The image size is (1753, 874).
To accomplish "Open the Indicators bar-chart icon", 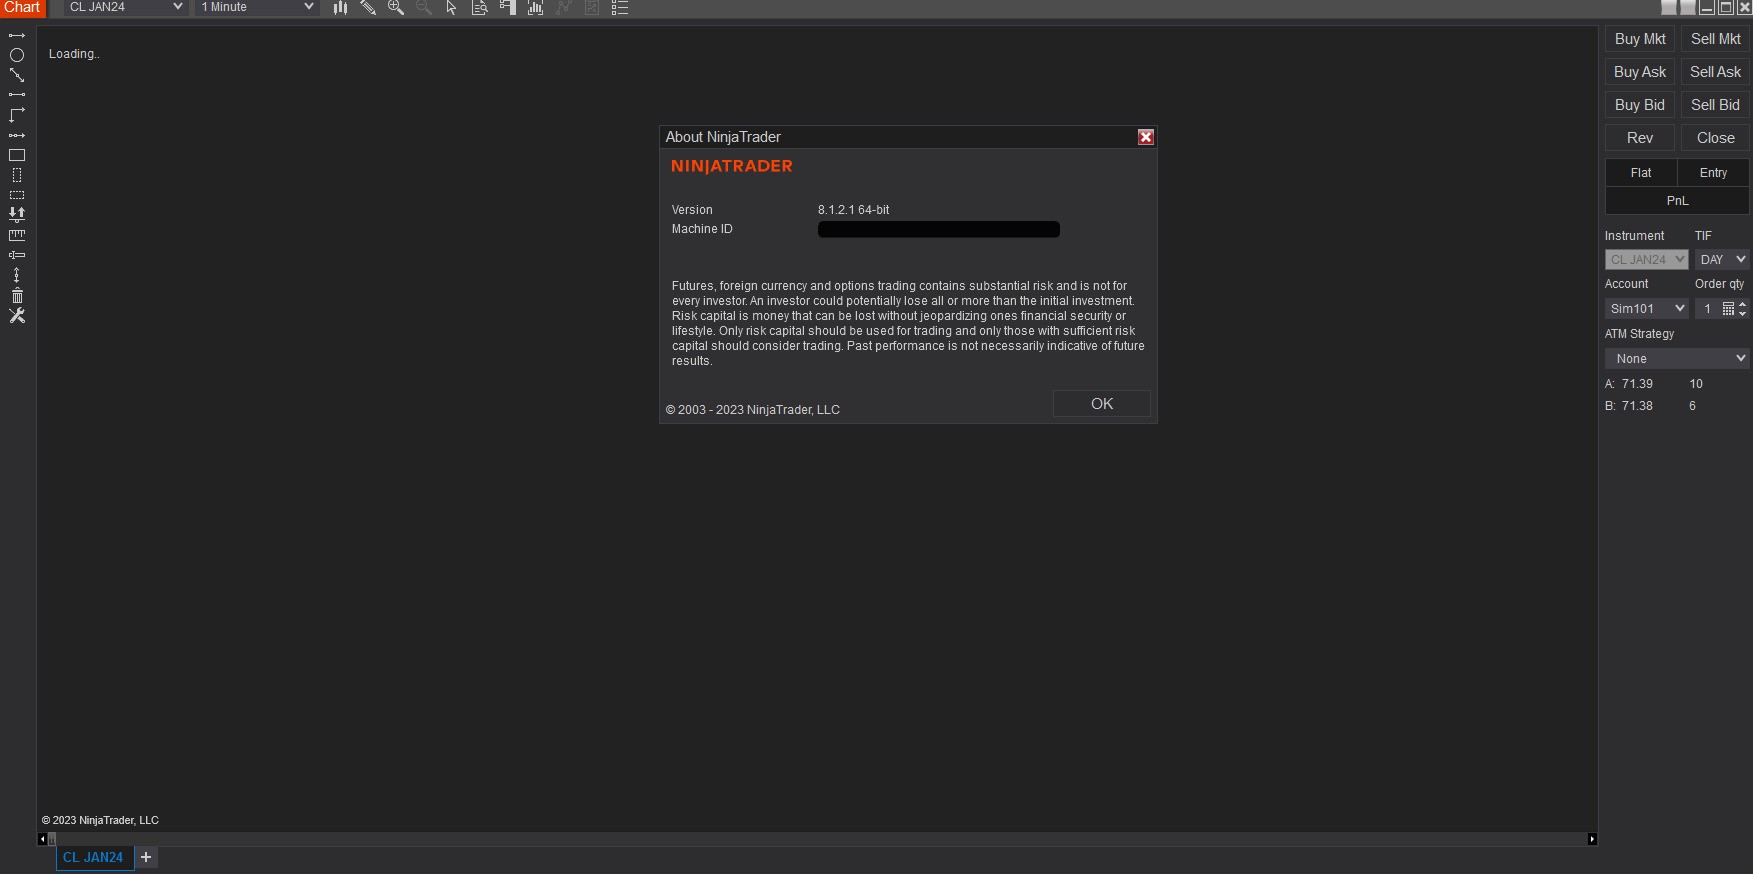I will click(x=536, y=8).
